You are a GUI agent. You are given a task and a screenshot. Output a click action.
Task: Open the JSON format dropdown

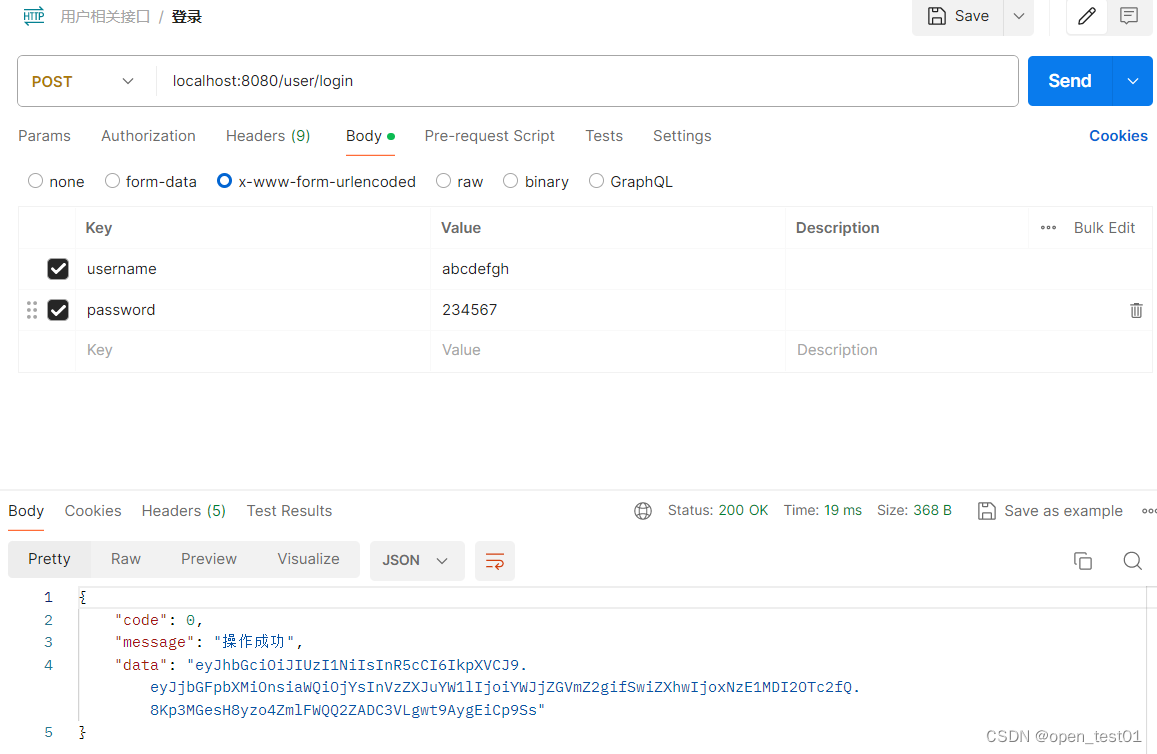tap(417, 561)
